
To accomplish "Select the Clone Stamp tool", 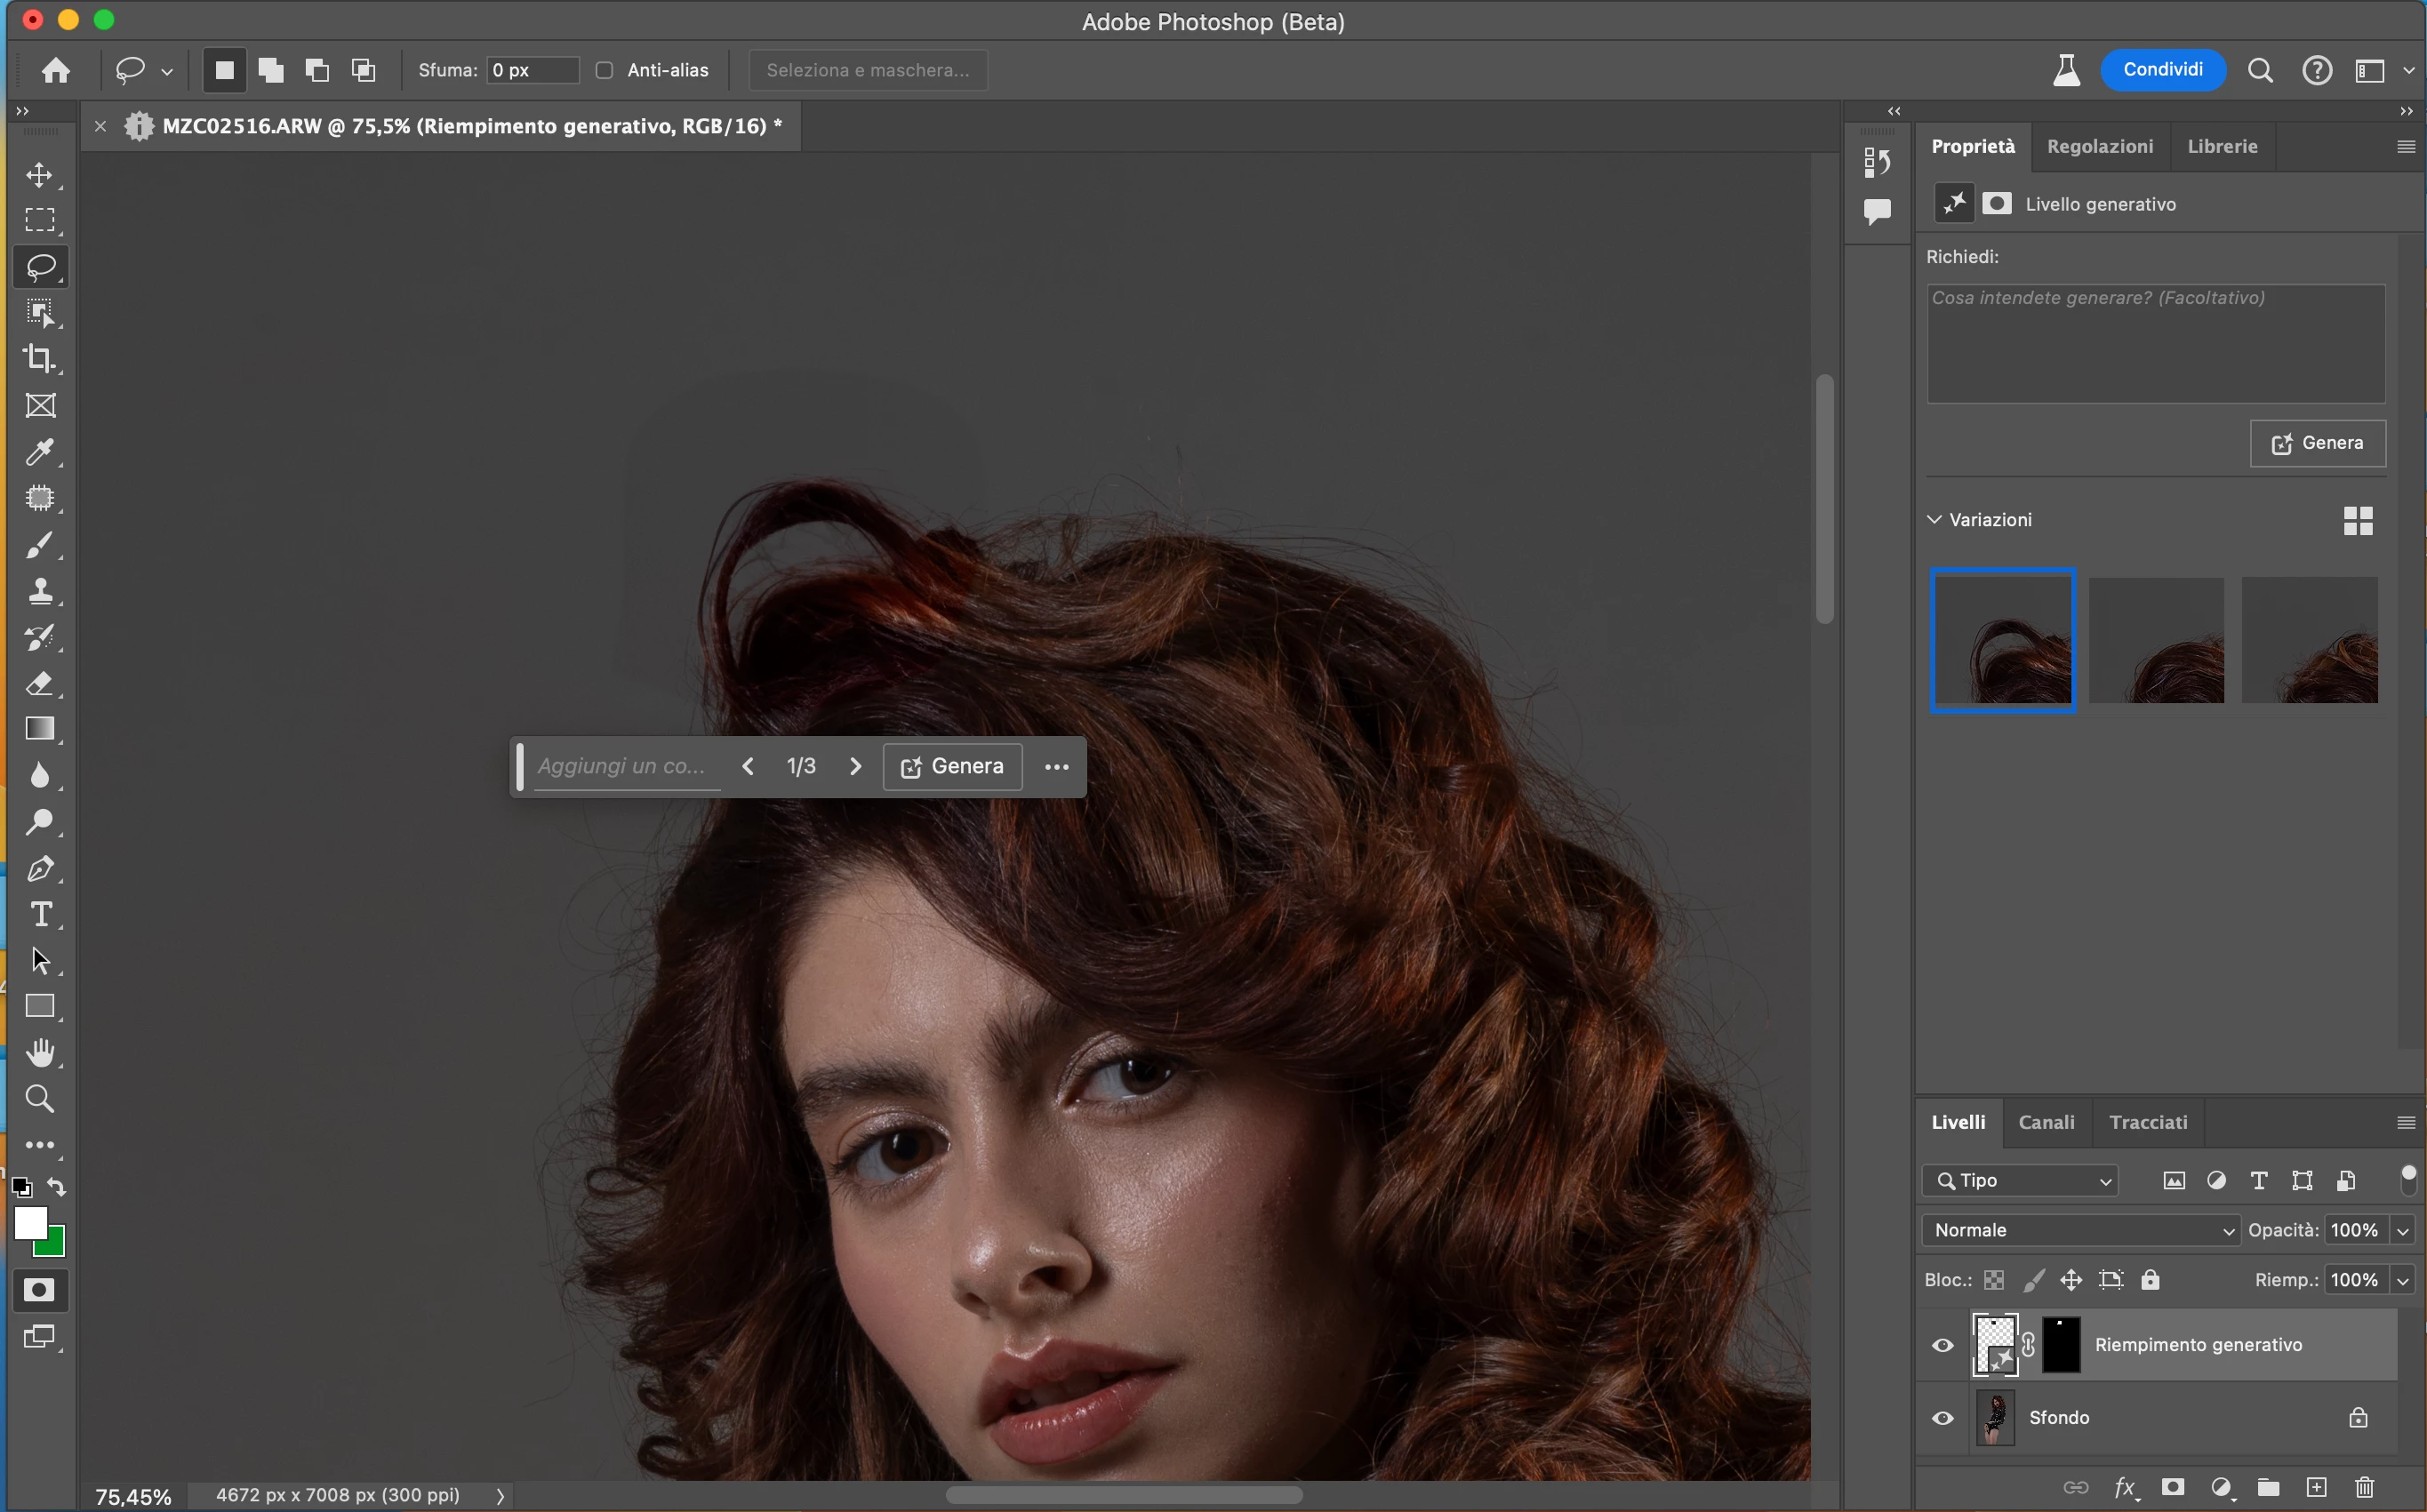I will (40, 591).
